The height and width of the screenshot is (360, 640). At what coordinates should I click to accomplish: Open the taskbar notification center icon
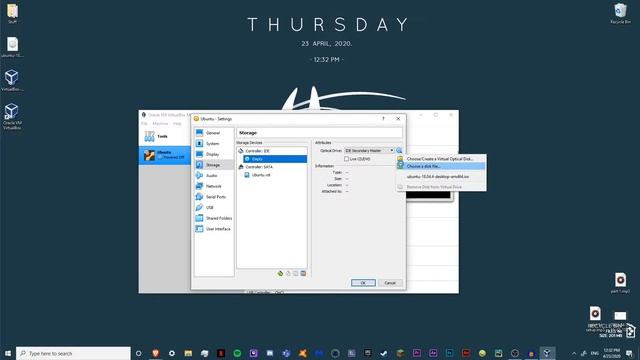(x=630, y=353)
